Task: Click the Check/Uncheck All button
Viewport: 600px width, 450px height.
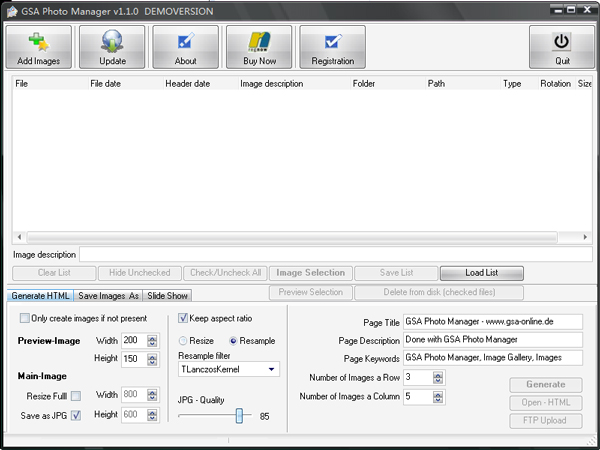Action: (225, 273)
